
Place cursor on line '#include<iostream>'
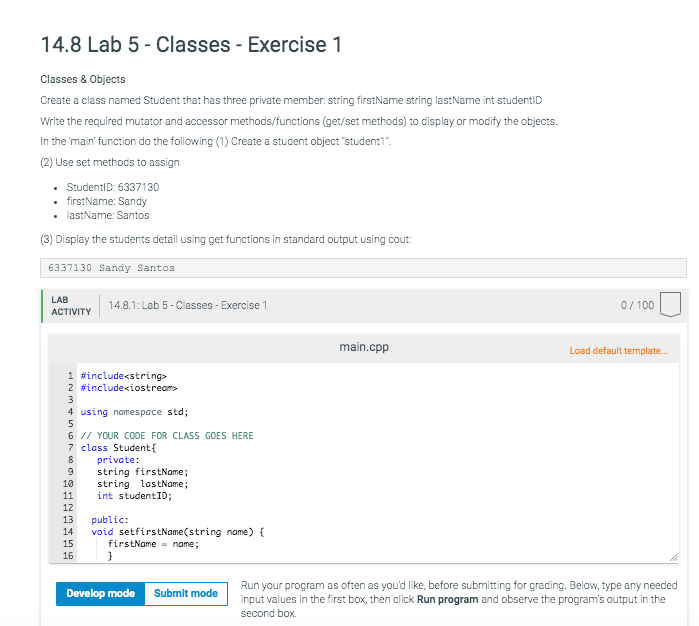point(129,388)
